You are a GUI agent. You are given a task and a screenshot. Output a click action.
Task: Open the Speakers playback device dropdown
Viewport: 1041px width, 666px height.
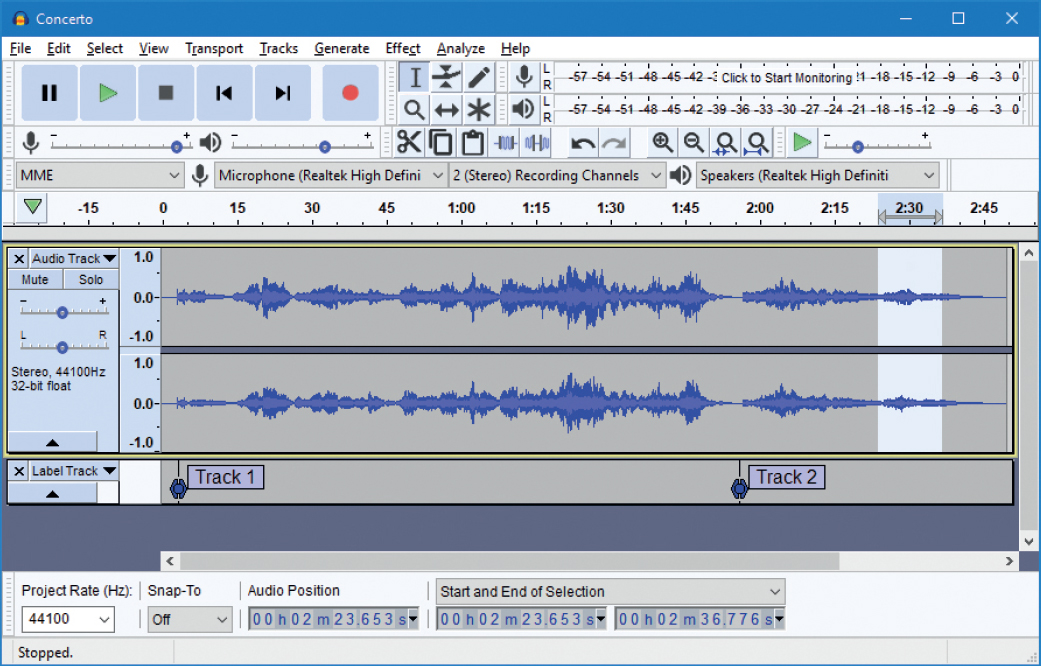[817, 175]
